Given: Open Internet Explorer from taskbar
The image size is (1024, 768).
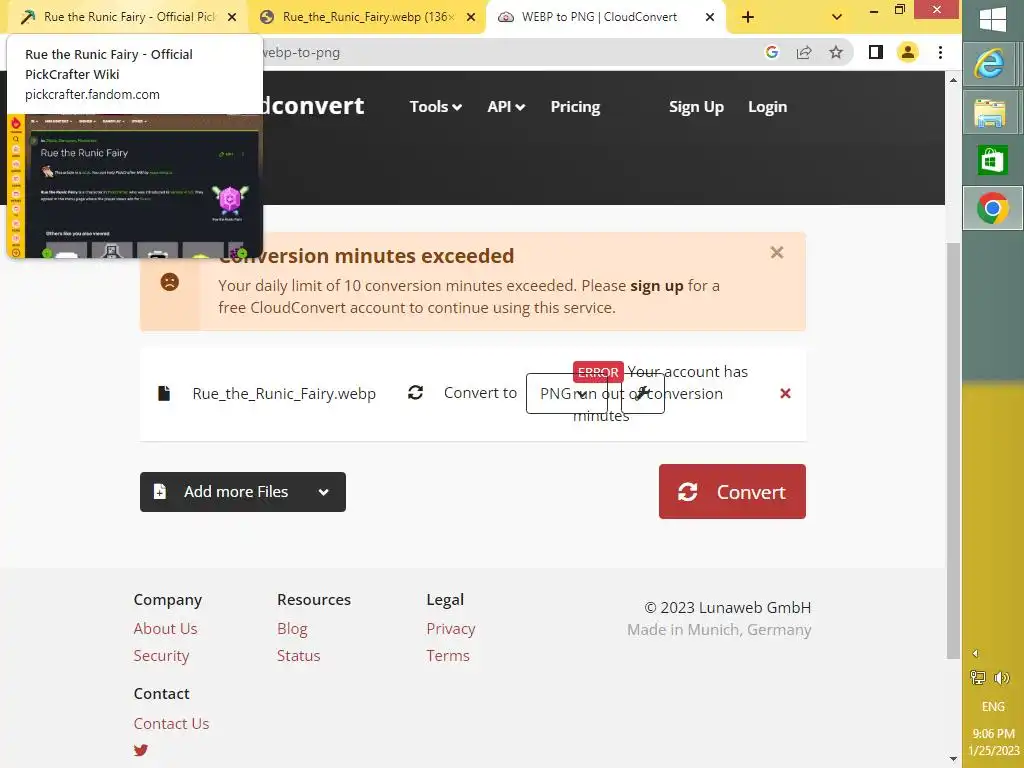Looking at the screenshot, I should click(990, 64).
